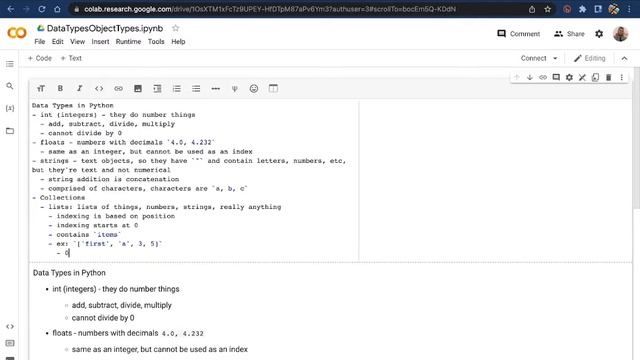Mirror cell in tab
Viewport: 640px width, 360px height.
pyautogui.click(x=596, y=77)
